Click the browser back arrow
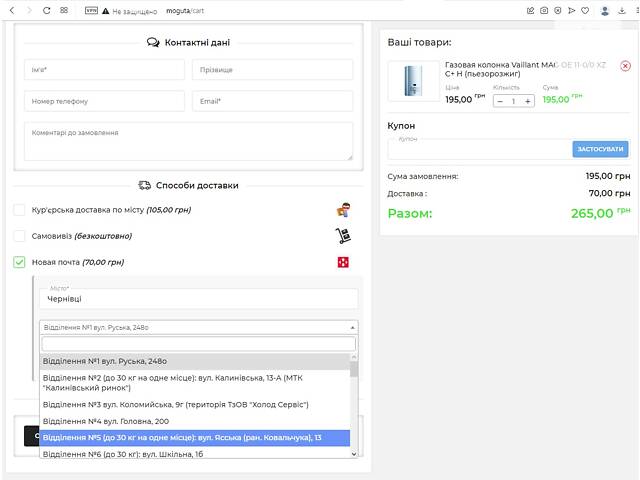The image size is (640, 480). coord(10,10)
